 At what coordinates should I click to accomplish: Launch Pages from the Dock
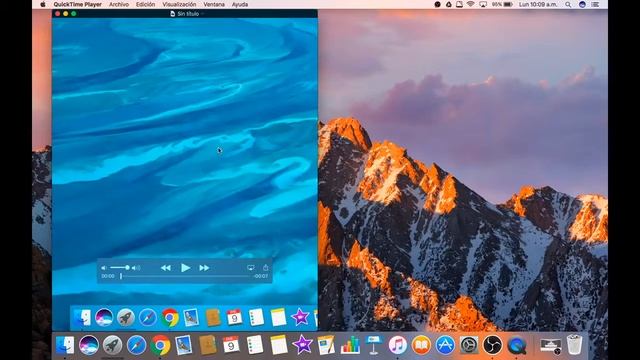[x=326, y=345]
